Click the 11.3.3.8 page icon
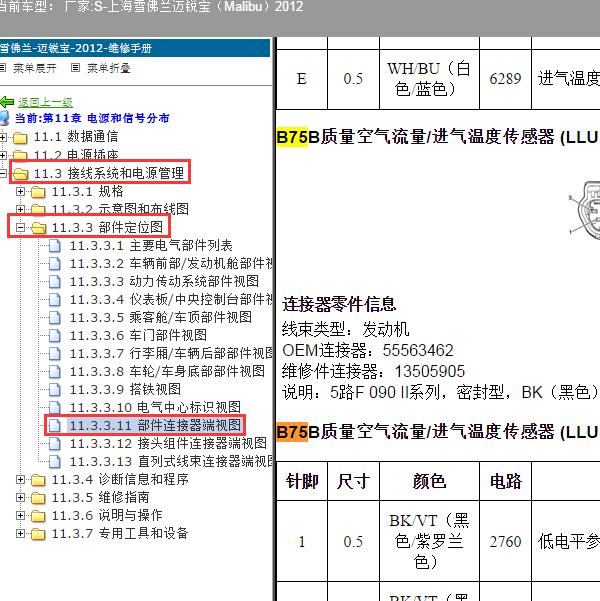 (x=55, y=371)
